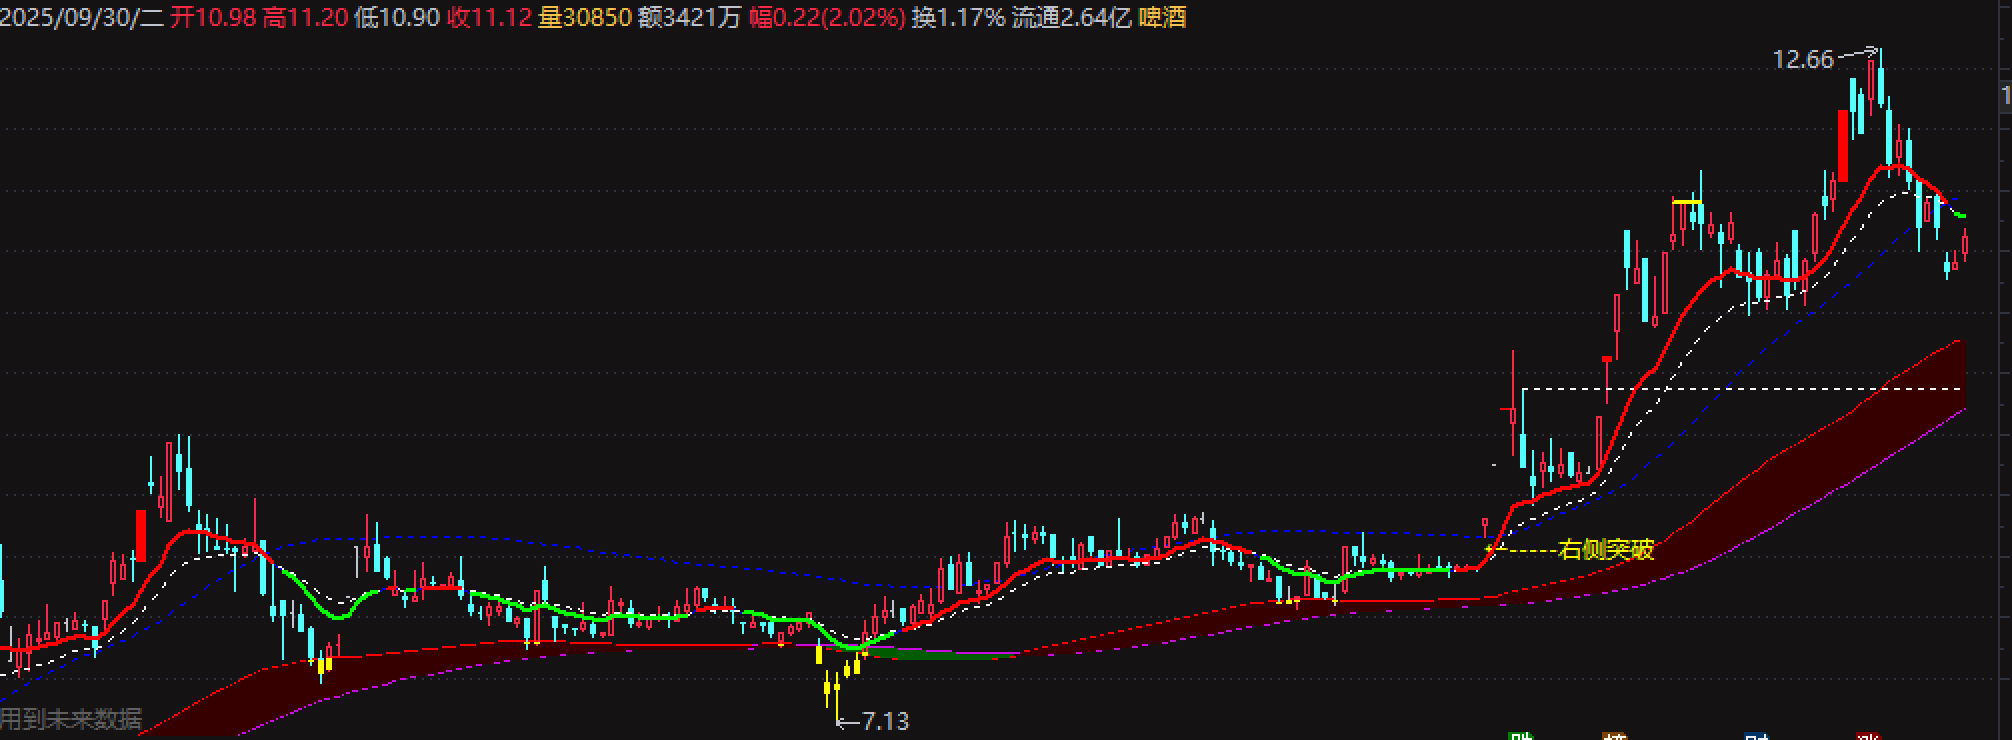Click the 幅0.22(2.02%) change value
This screenshot has width=2012, height=740.
pyautogui.click(x=827, y=17)
